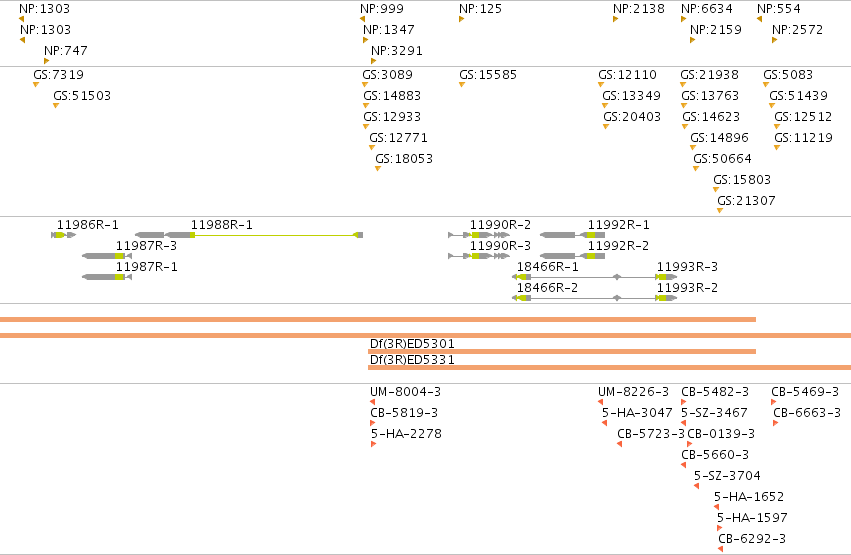The height and width of the screenshot is (555, 851).
Task: Select the CB-5469-3 red triangle
Action: (773, 402)
